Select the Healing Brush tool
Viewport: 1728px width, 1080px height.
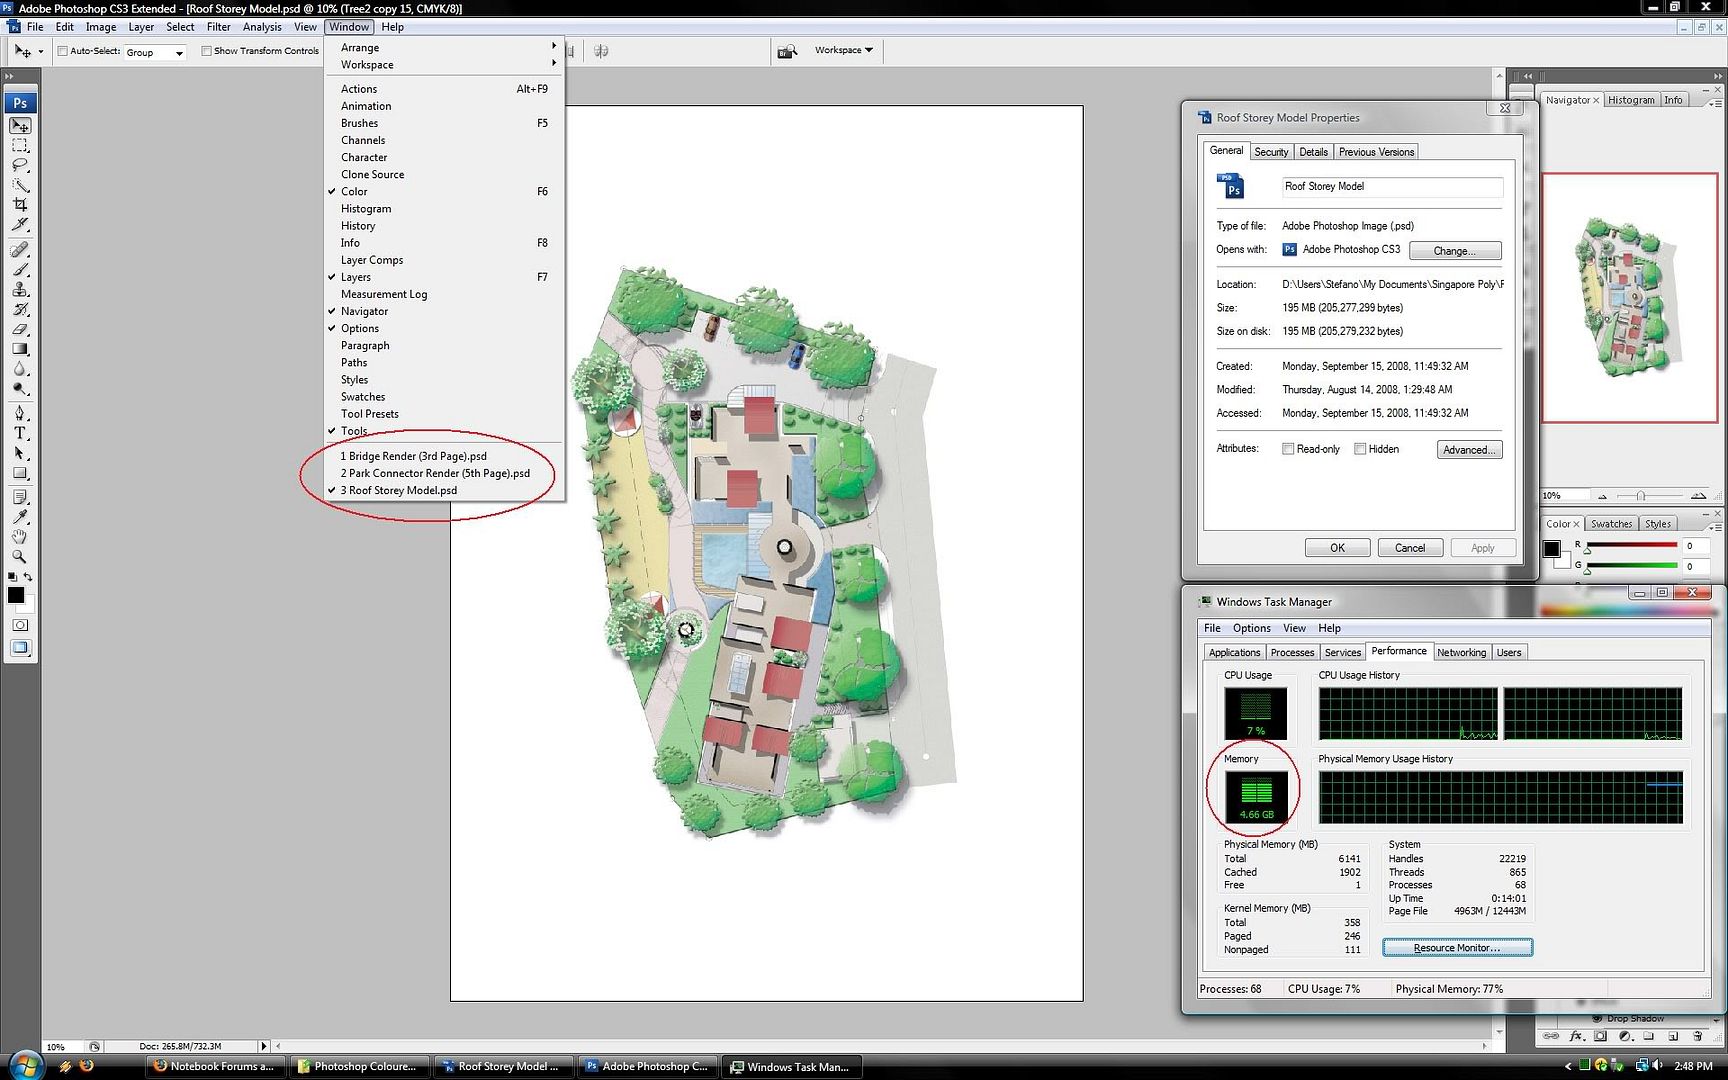pyautogui.click(x=20, y=250)
